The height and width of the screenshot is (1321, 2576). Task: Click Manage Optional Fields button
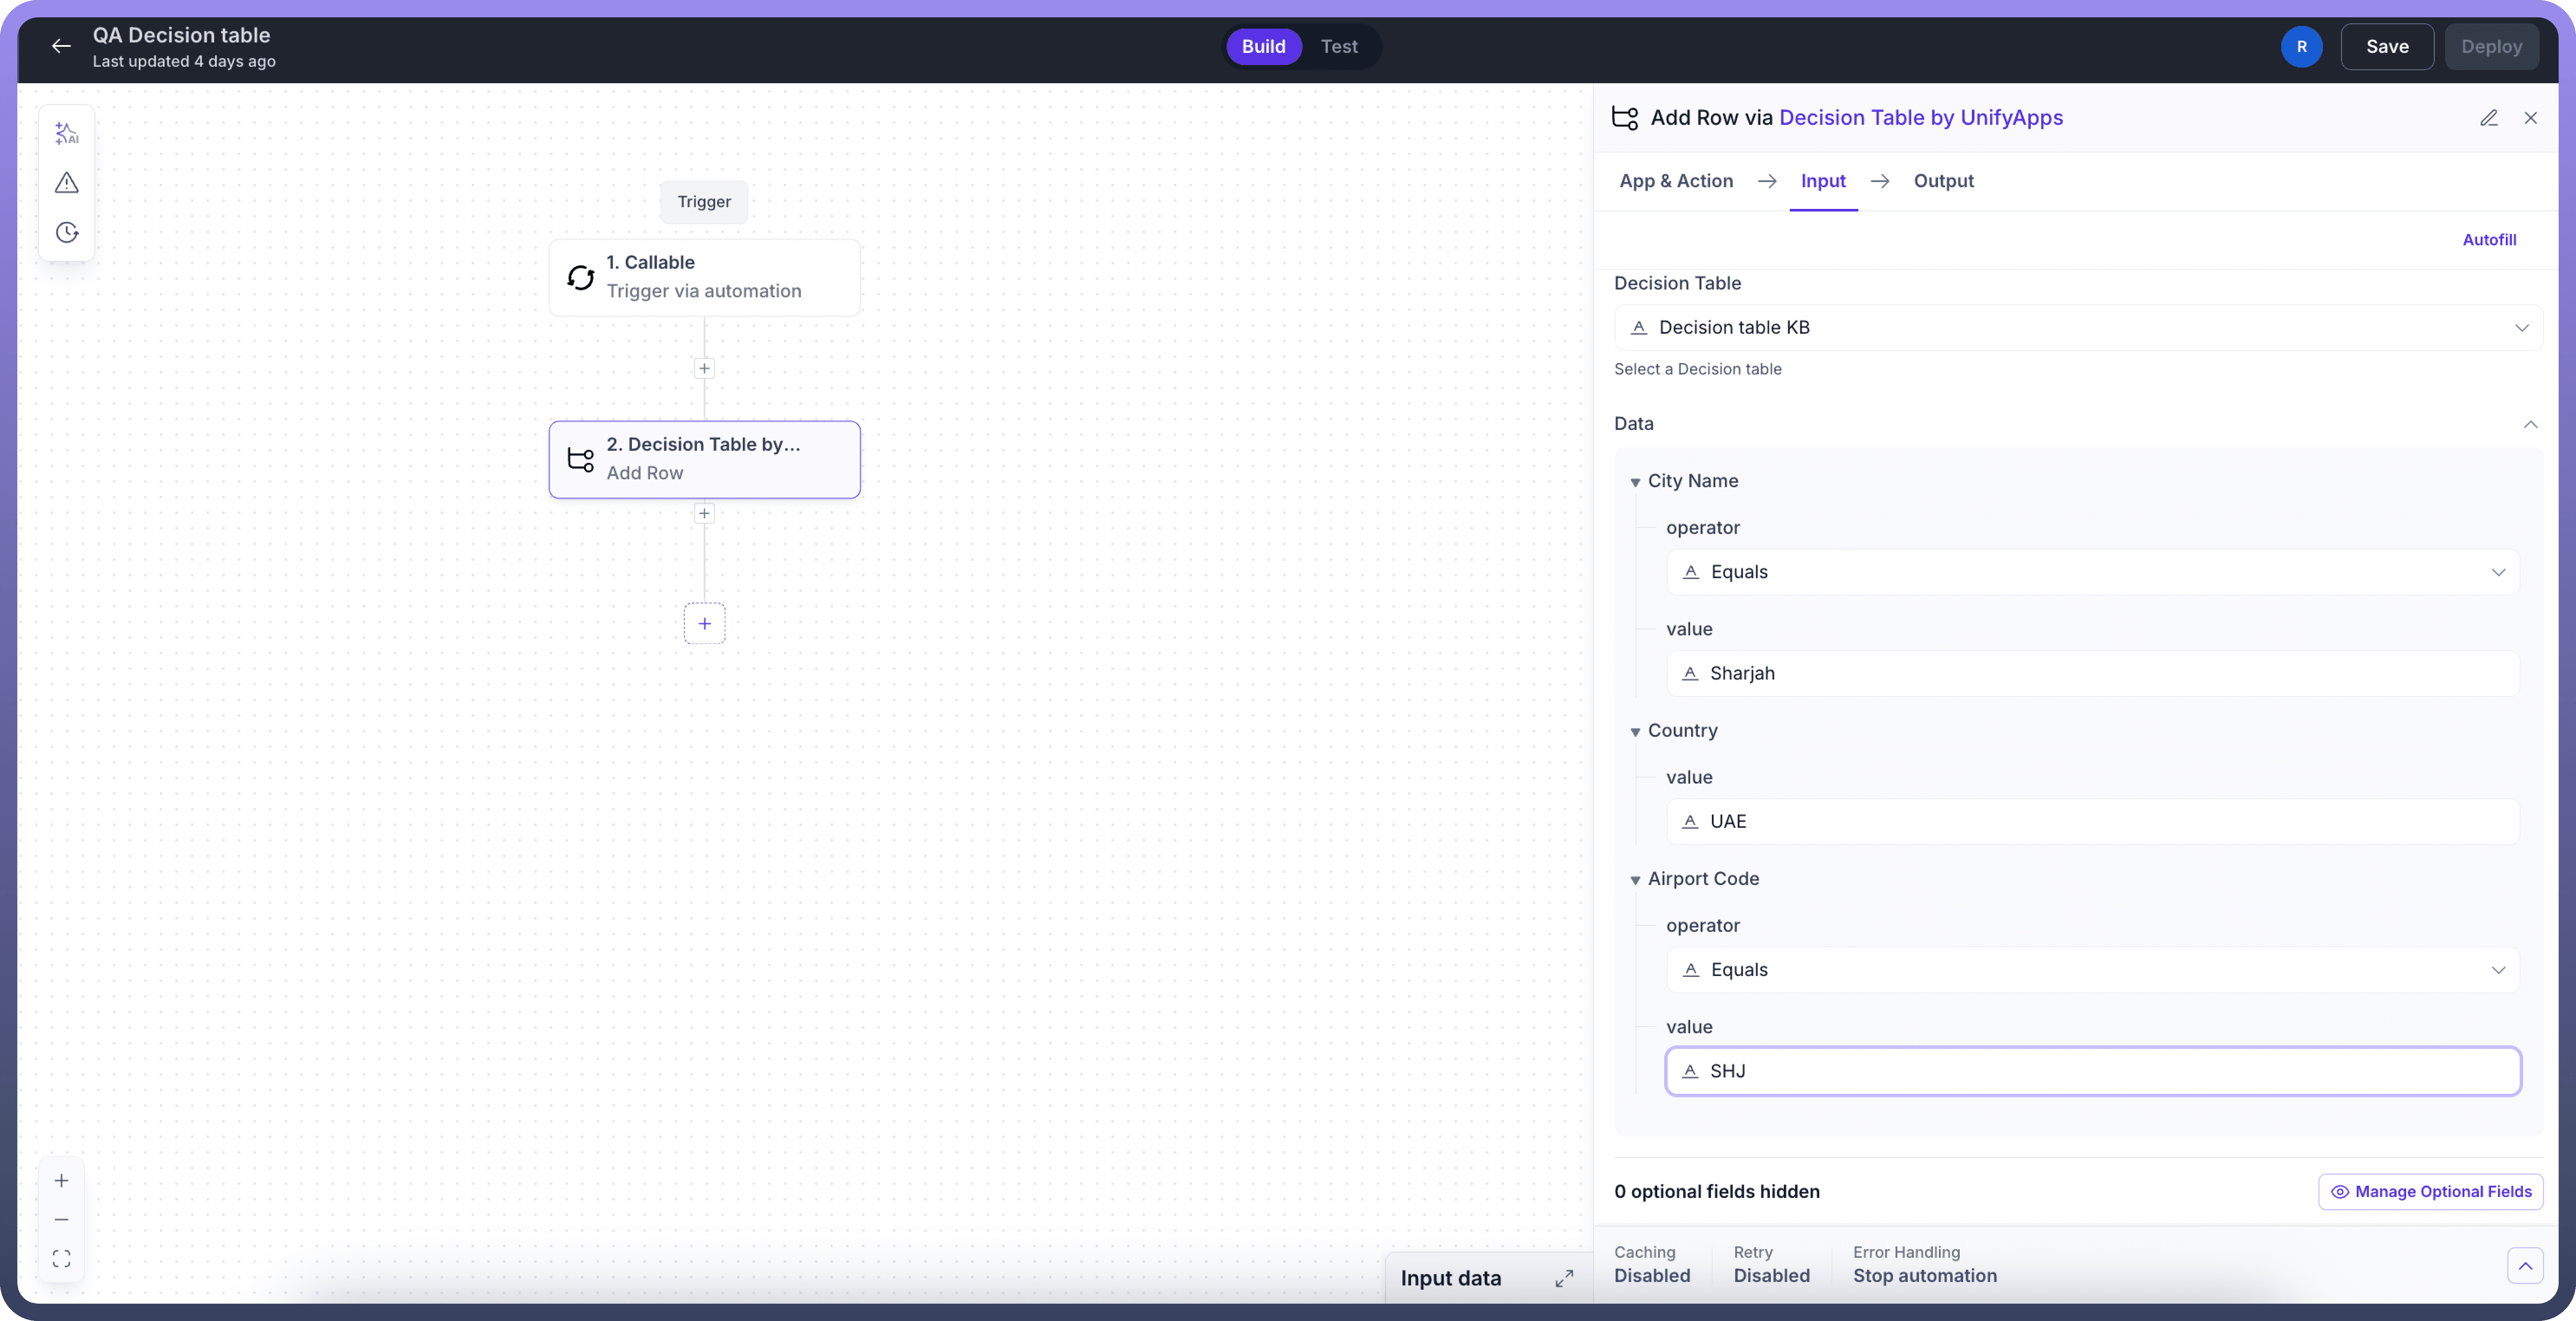tap(2430, 1191)
